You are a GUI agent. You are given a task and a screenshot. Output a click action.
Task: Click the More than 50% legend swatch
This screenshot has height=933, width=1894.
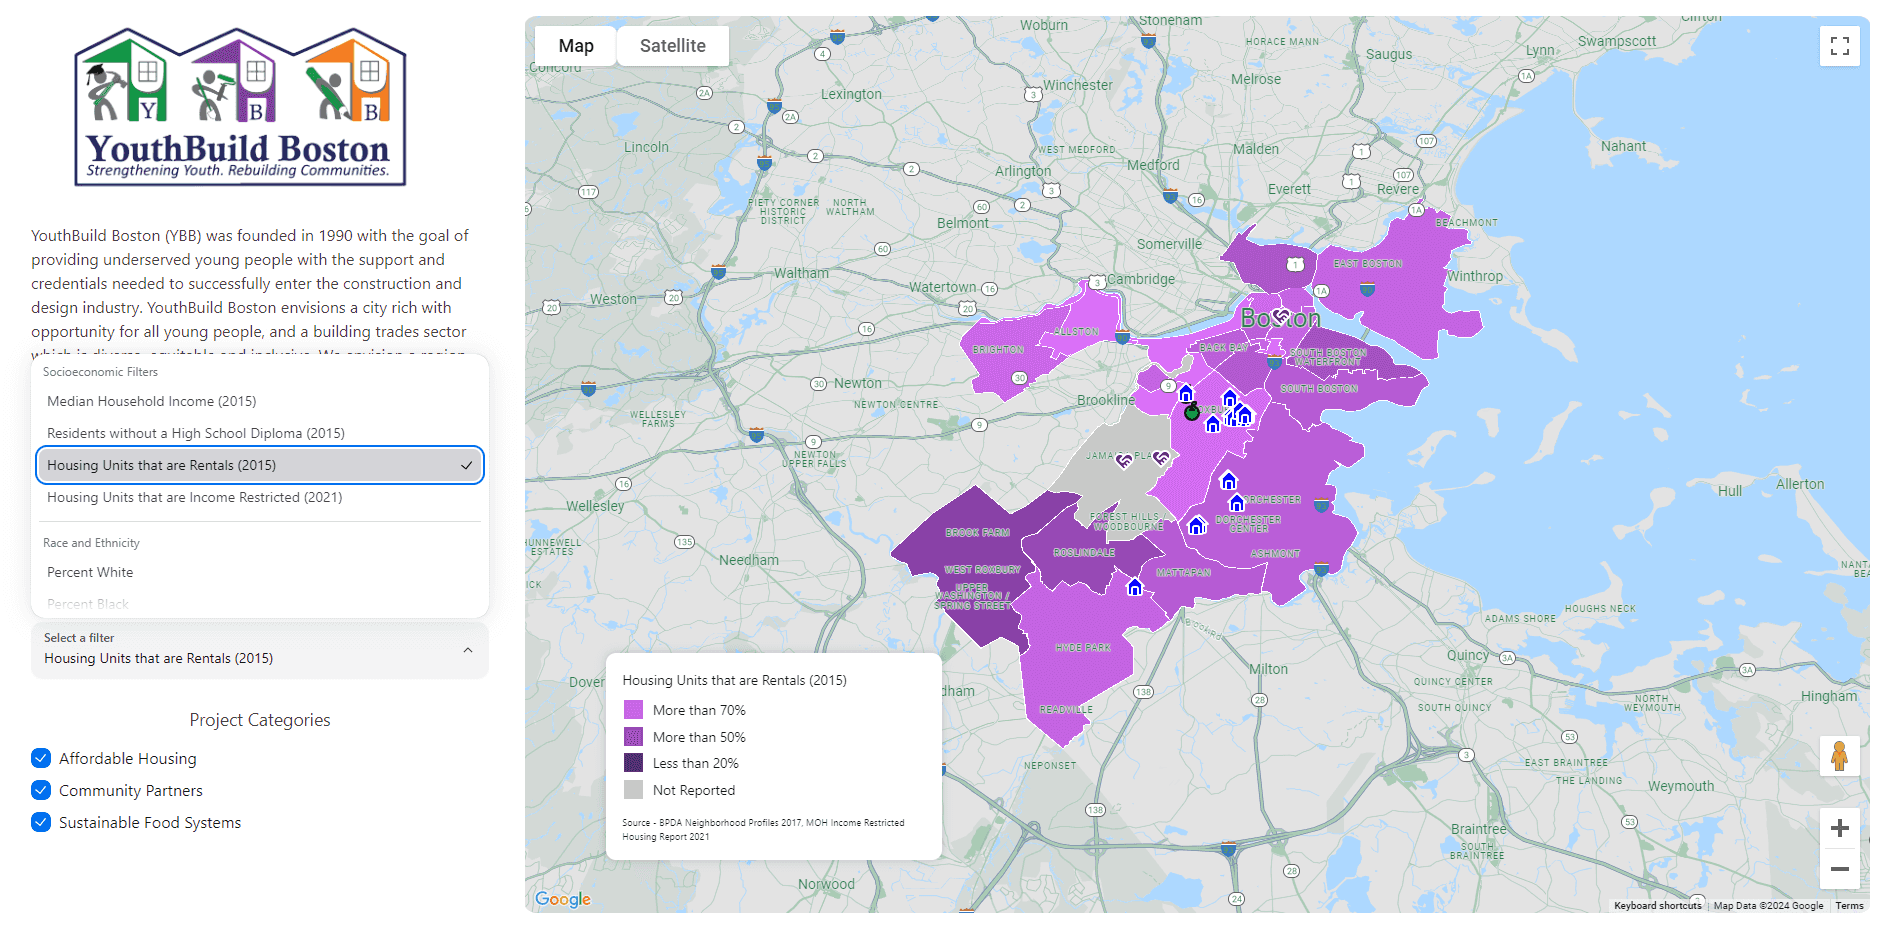[x=633, y=737]
